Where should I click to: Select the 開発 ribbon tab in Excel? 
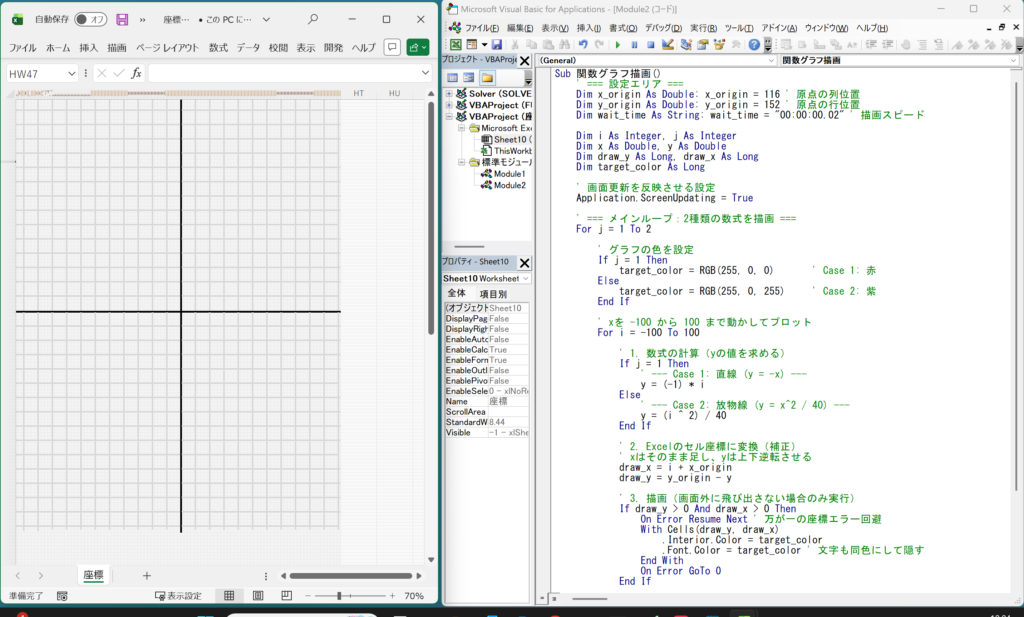coord(333,47)
